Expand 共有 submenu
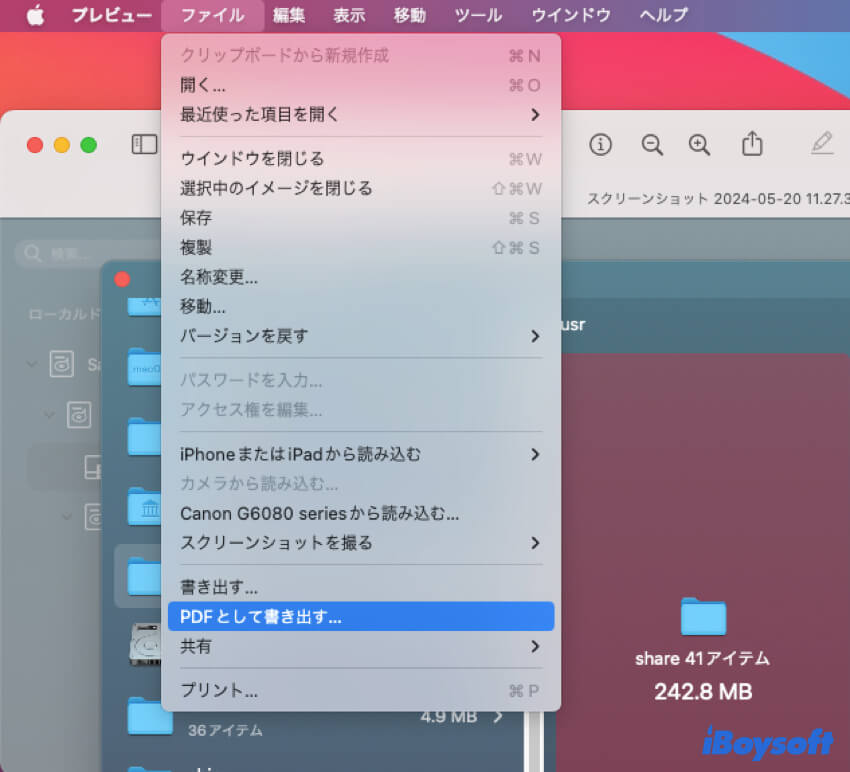 pyautogui.click(x=361, y=646)
